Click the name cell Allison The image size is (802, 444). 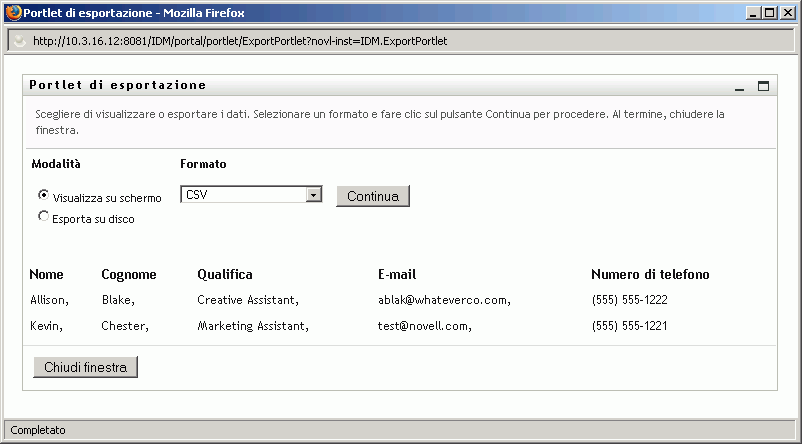pyautogui.click(x=49, y=300)
